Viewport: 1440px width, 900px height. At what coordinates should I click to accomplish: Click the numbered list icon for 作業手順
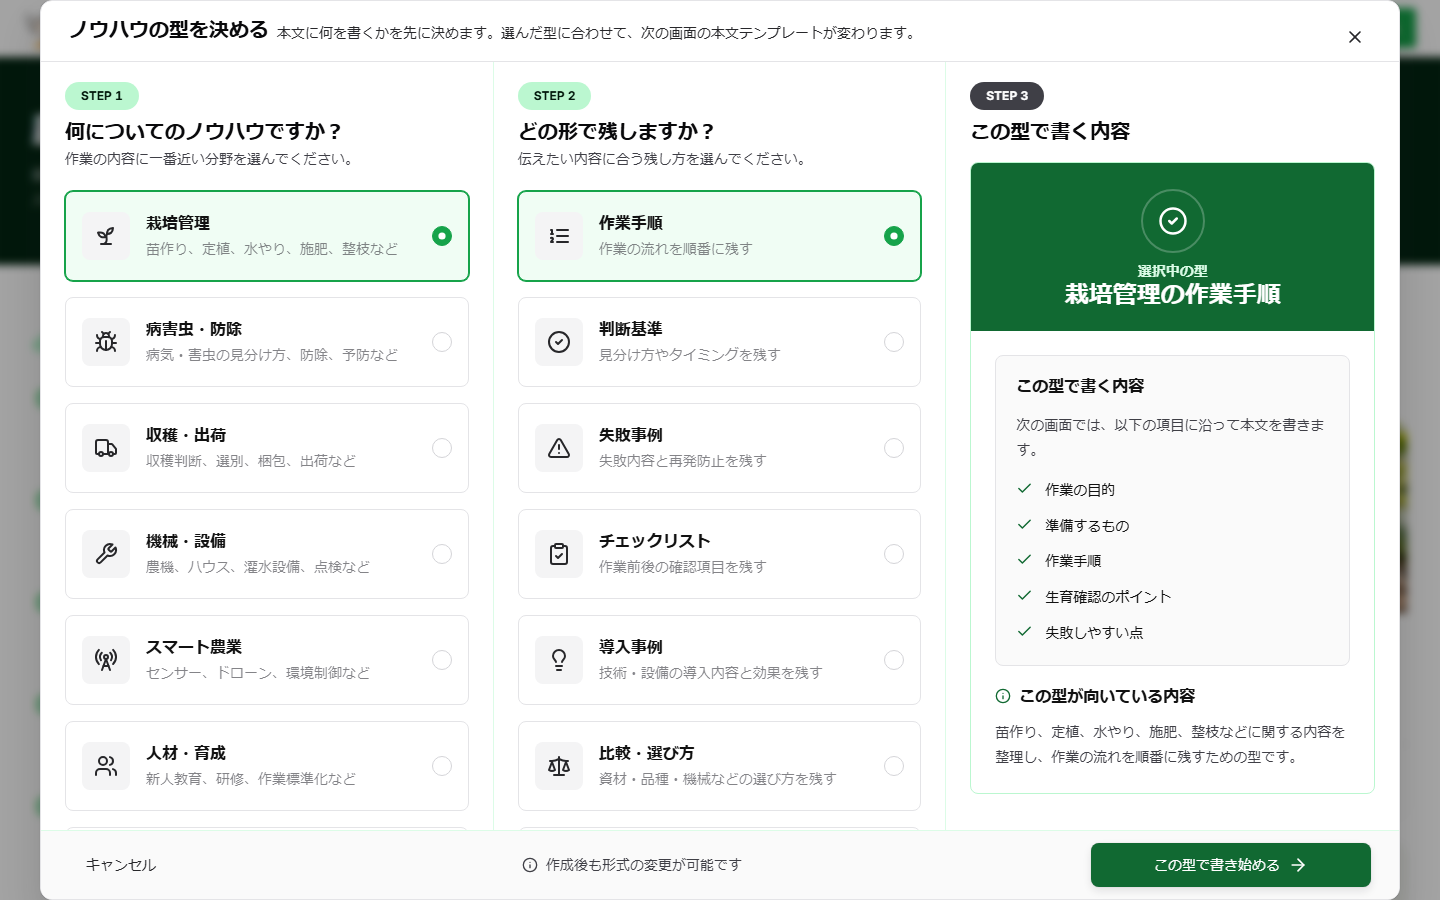click(x=559, y=236)
